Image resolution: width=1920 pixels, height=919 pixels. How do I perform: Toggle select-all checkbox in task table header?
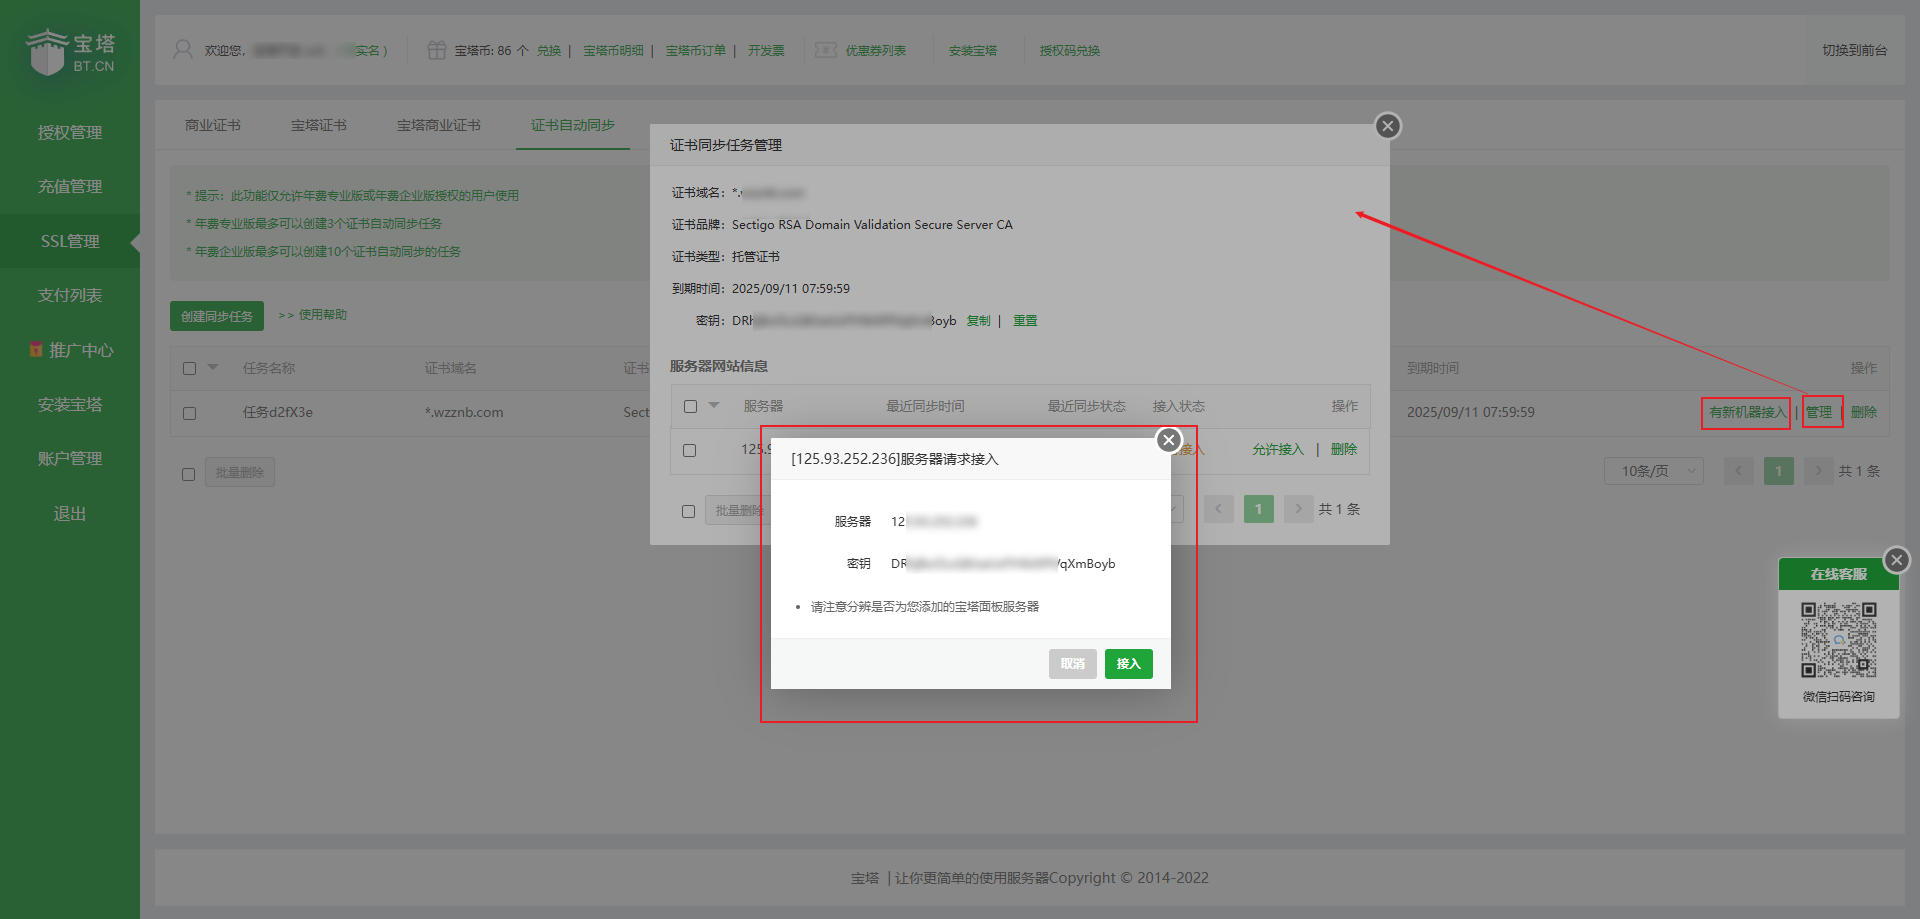[x=189, y=368]
